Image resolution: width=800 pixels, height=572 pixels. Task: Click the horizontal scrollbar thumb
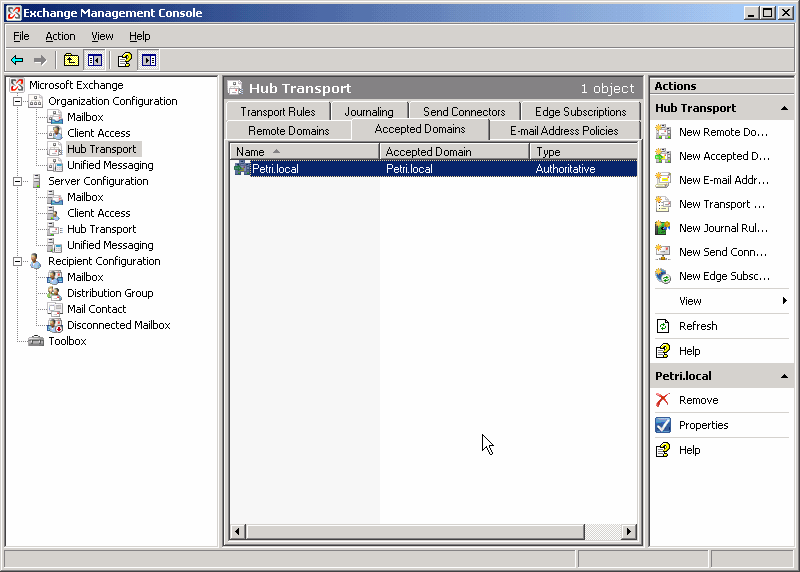[415, 532]
